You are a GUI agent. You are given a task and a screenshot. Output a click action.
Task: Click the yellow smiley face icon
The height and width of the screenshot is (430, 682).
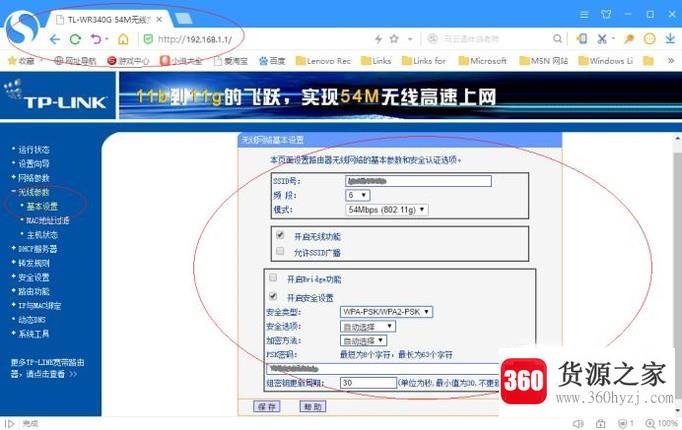coord(649,39)
